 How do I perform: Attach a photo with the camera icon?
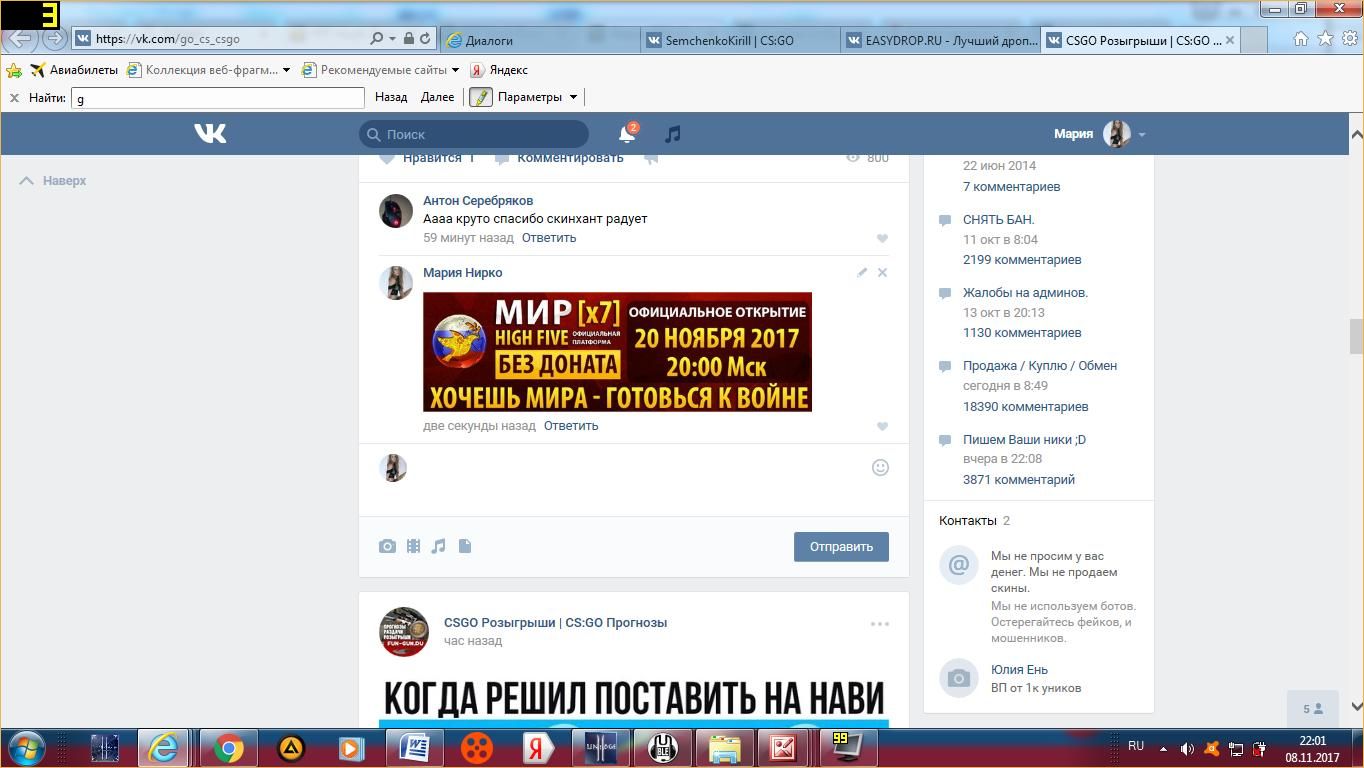click(387, 546)
